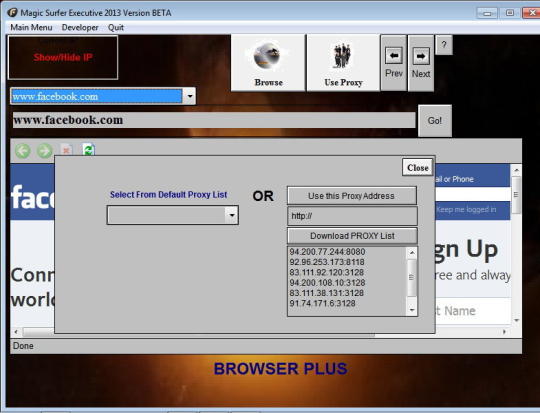Select proxy 91.74.171.6:3128
Screen dimensions: 540x413
[322, 303]
